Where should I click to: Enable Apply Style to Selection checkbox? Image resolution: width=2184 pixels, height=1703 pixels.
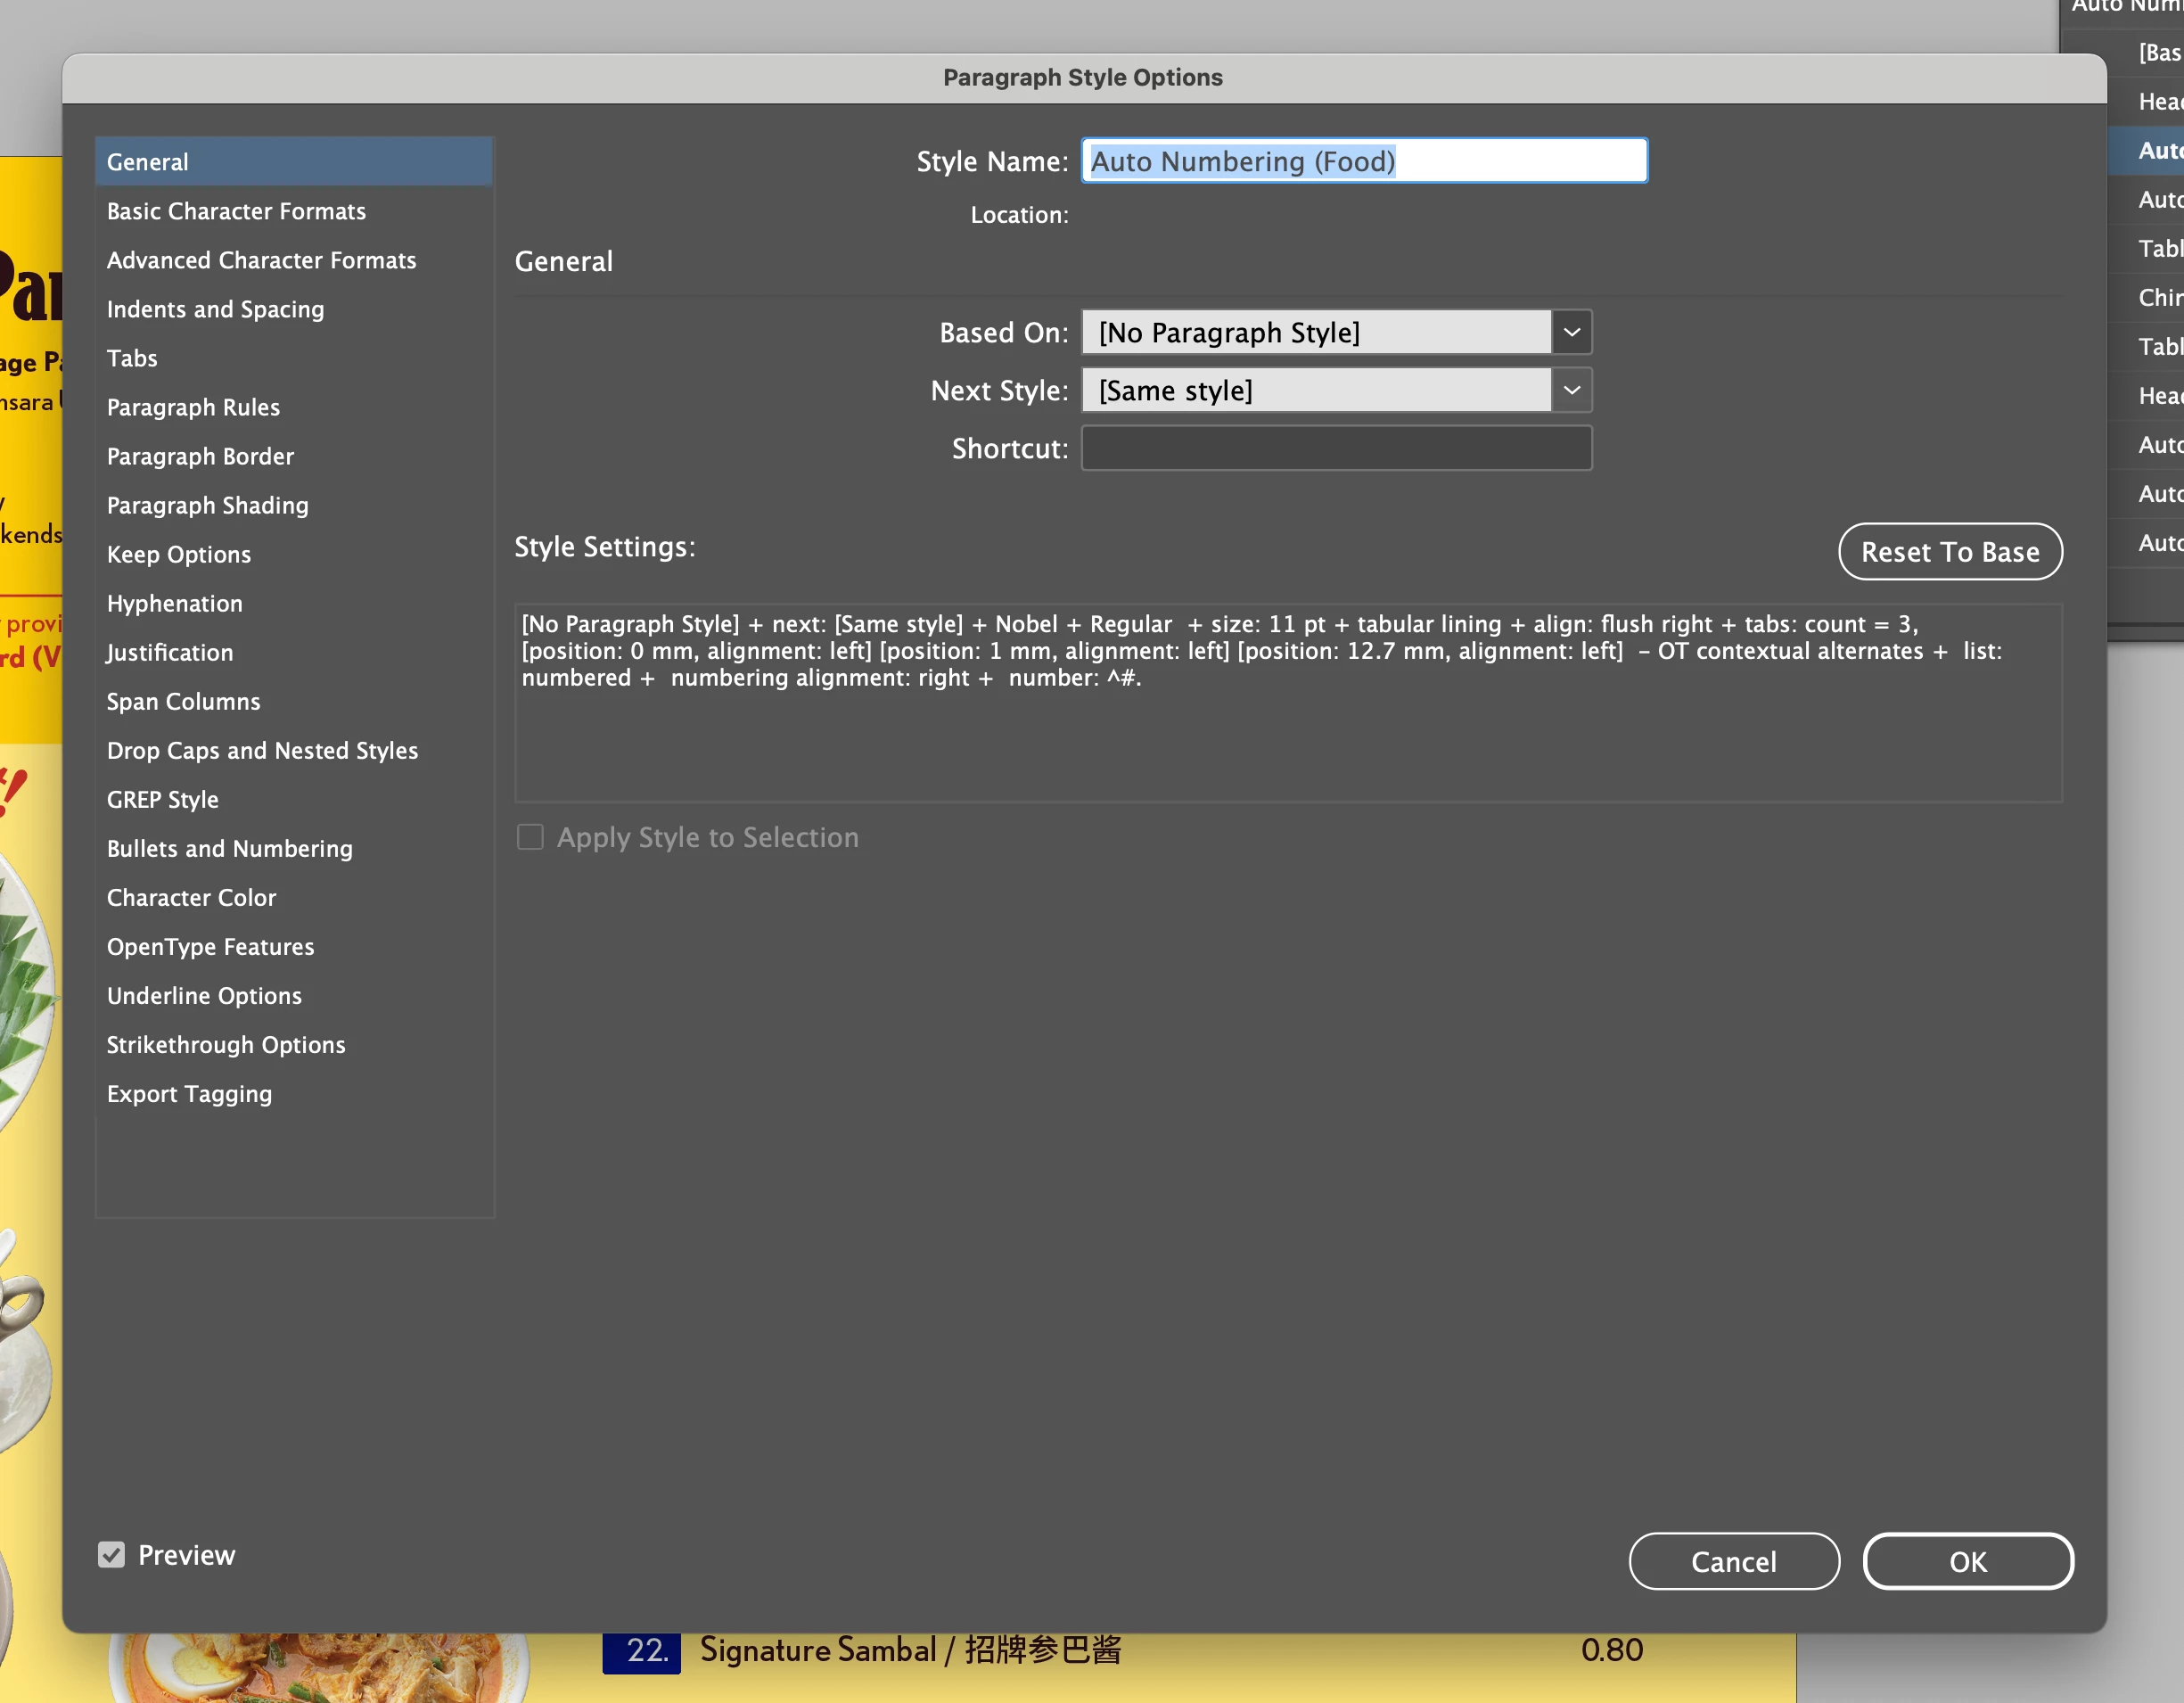[530, 837]
